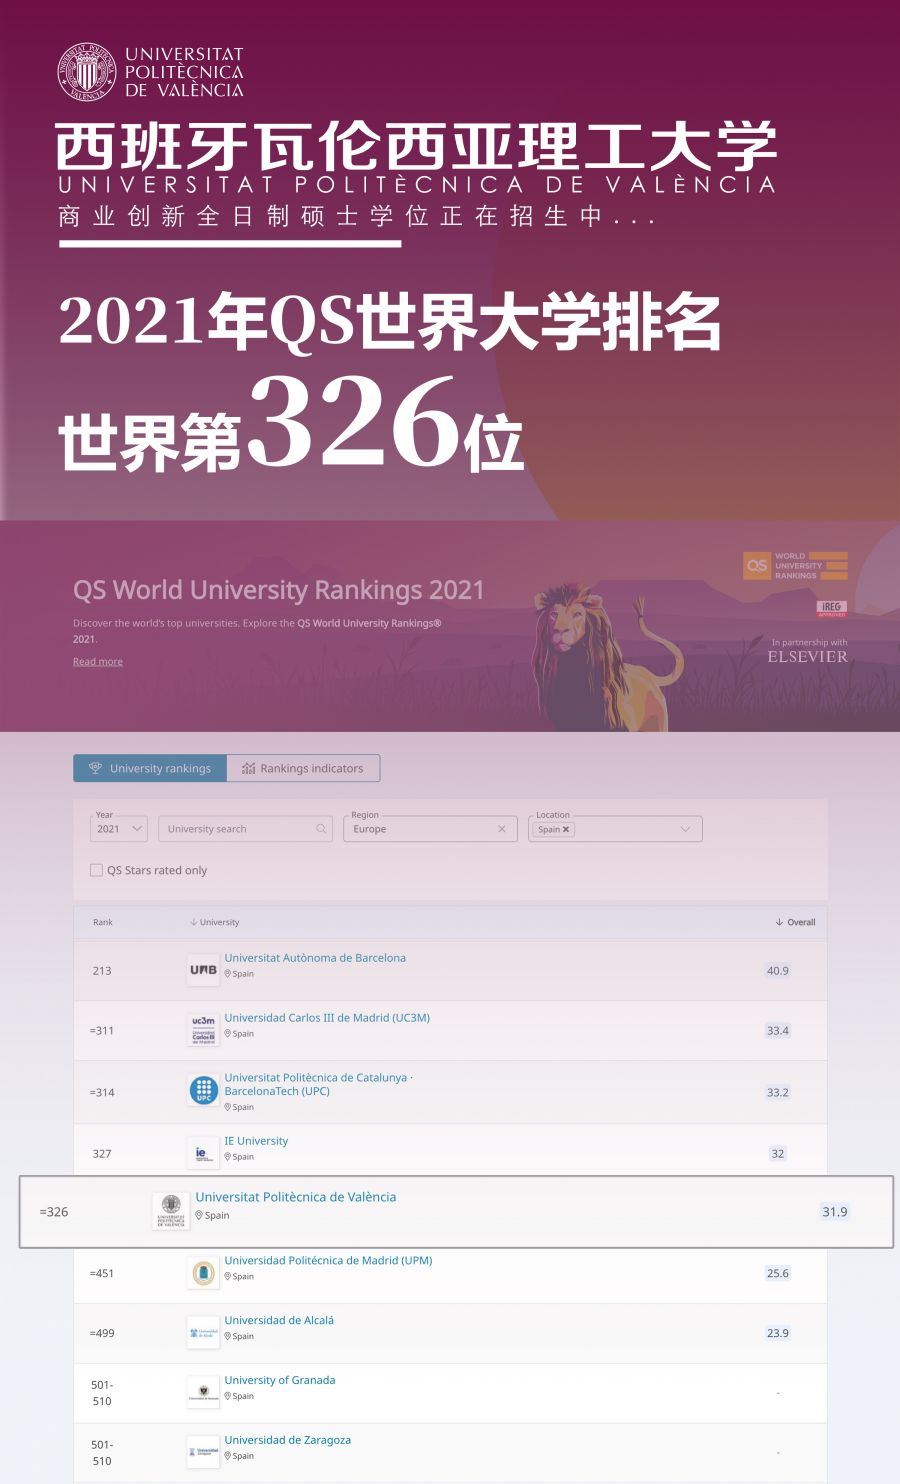This screenshot has width=900, height=1484.
Task: Expand the Location dropdown arrow
Action: click(x=685, y=829)
